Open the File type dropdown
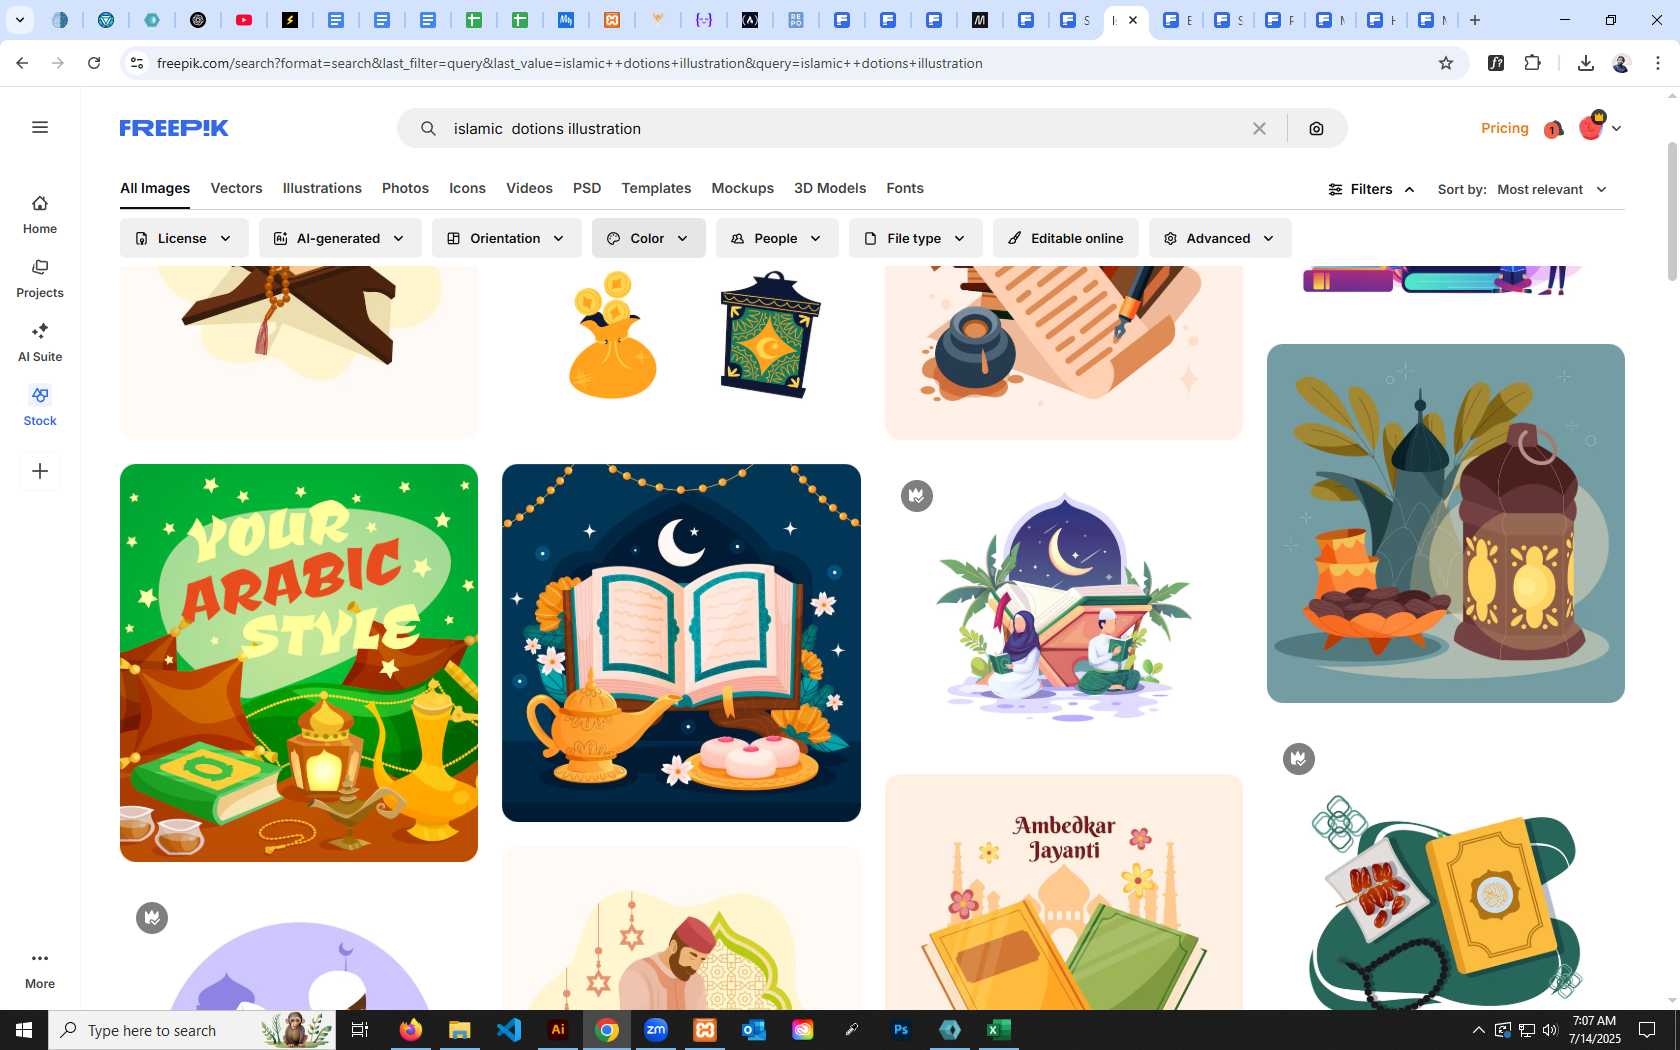 click(x=915, y=238)
